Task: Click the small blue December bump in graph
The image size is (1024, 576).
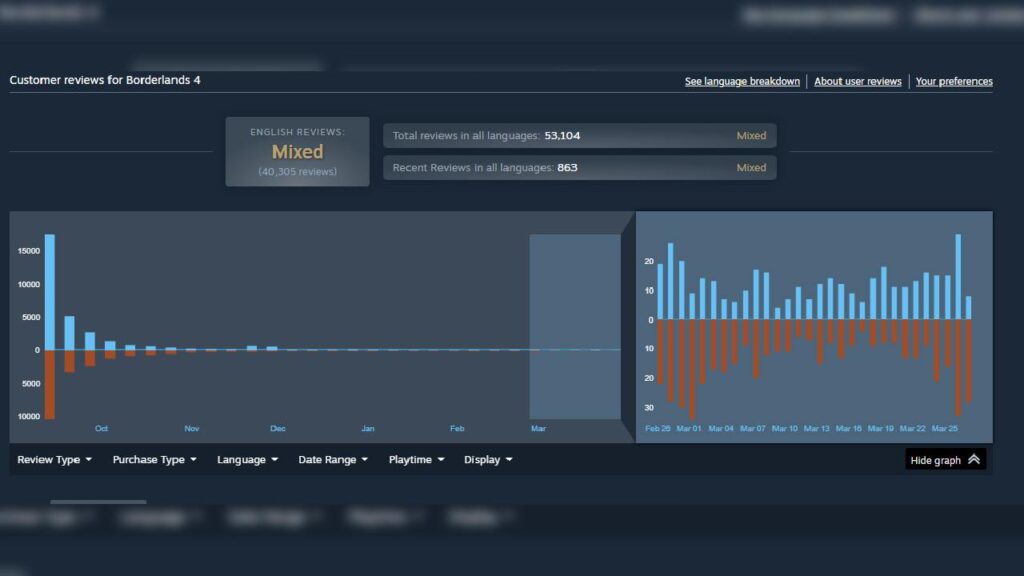Action: coord(252,348)
